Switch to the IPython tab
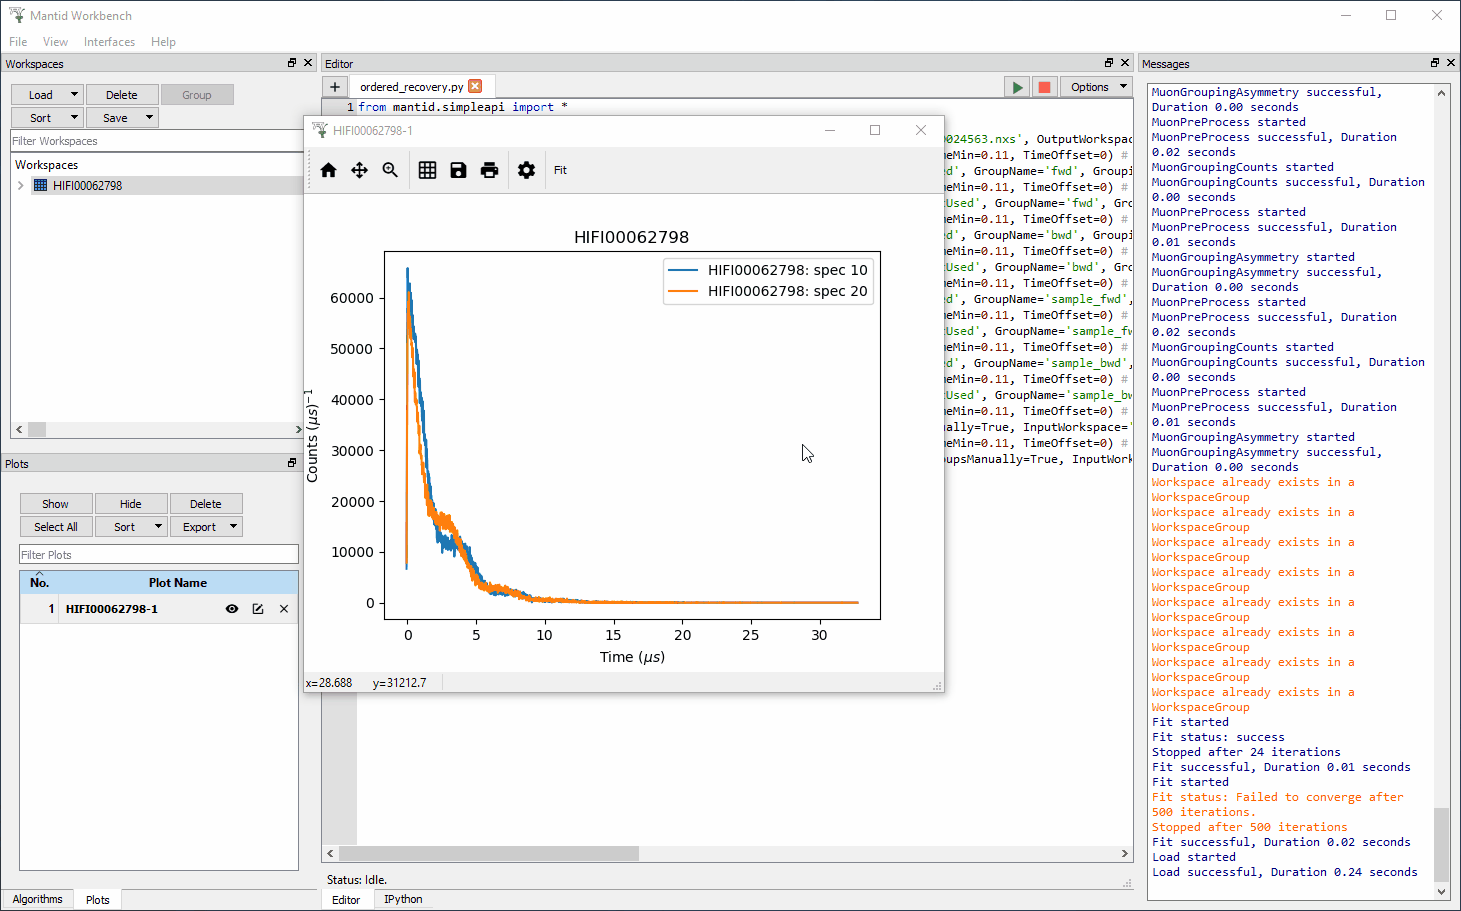 [x=403, y=899]
